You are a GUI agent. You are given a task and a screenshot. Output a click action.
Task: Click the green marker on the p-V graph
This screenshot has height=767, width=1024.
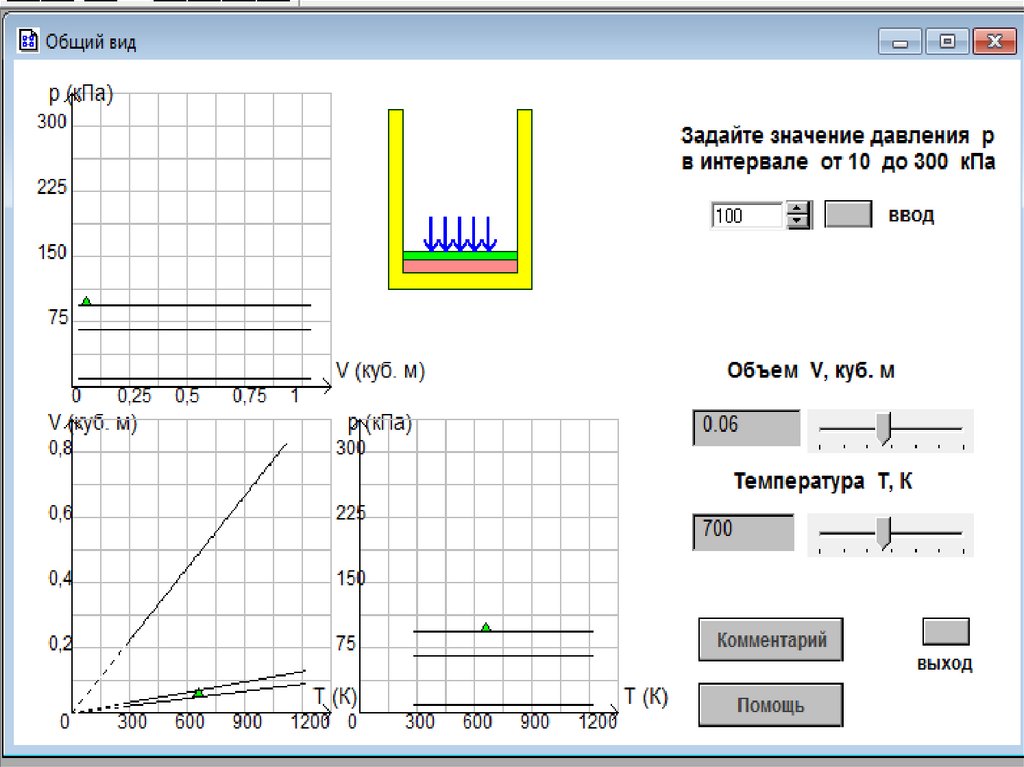(x=86, y=301)
